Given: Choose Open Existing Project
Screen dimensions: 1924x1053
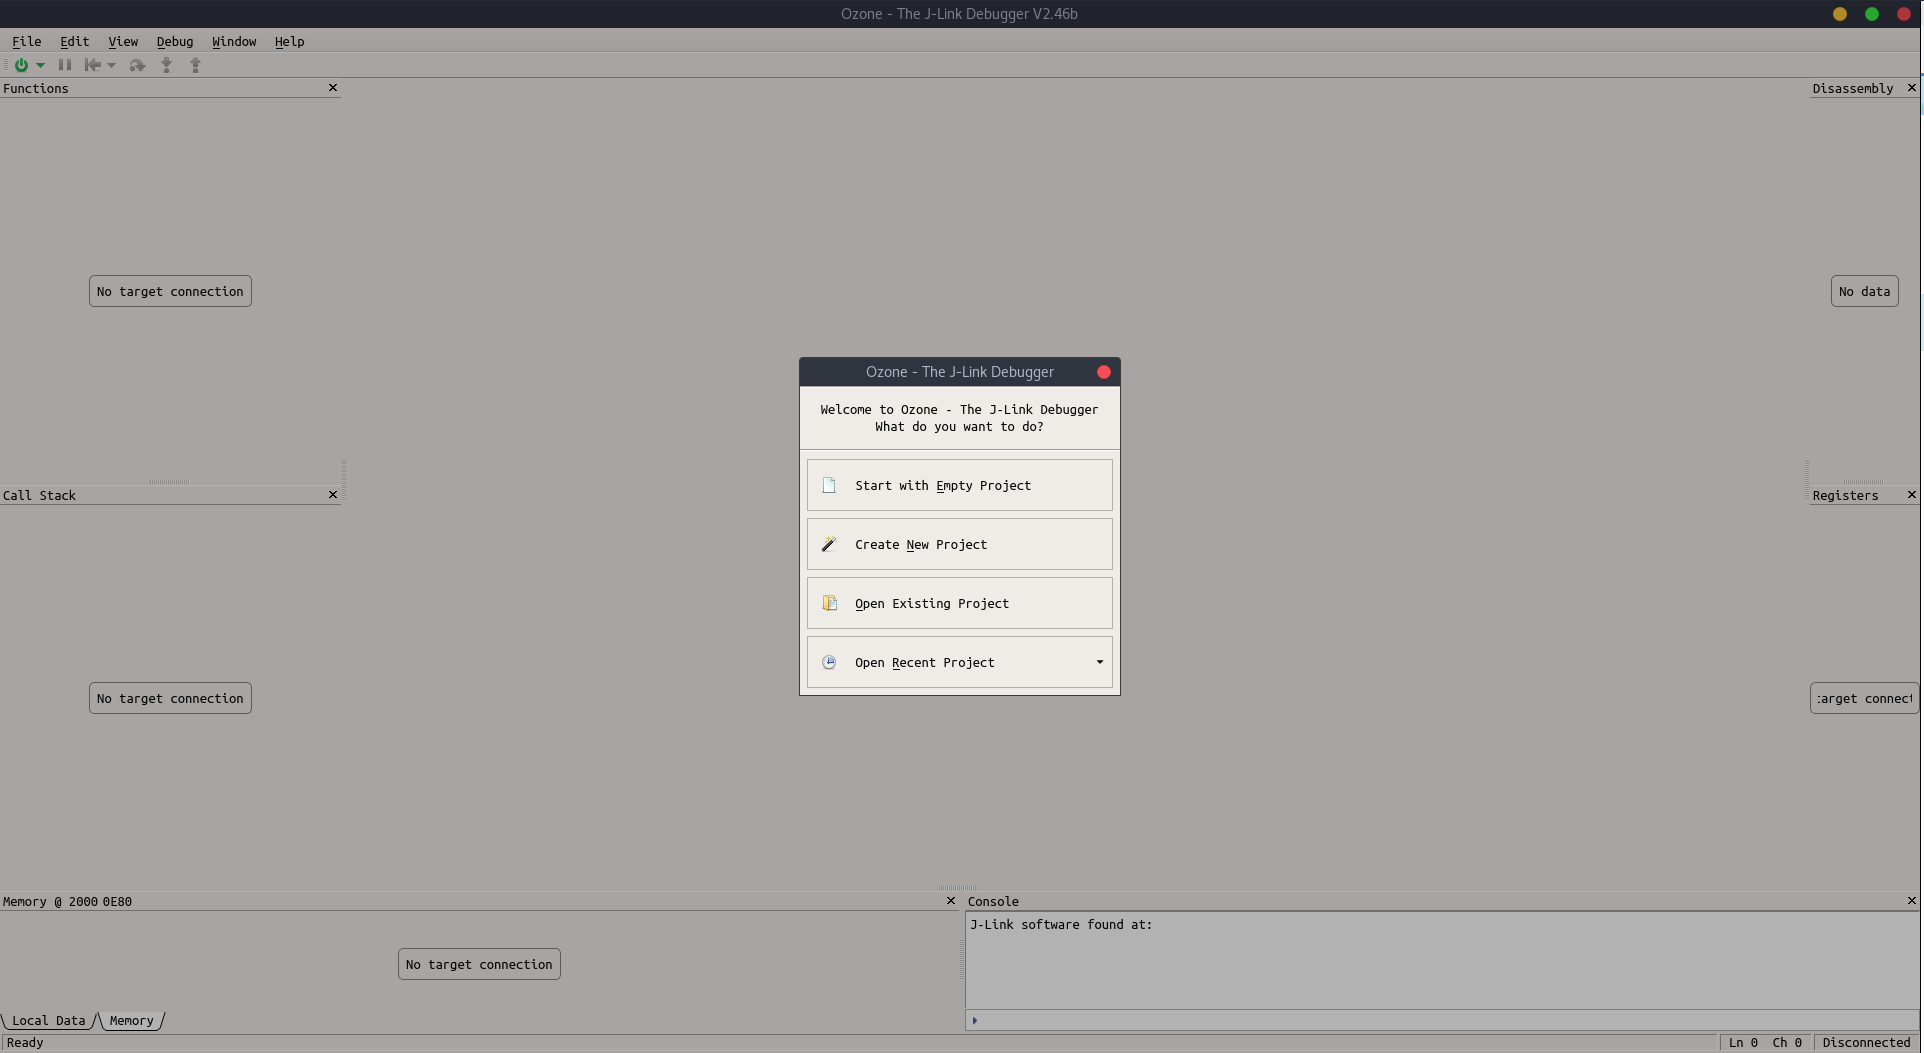Looking at the screenshot, I should (959, 603).
